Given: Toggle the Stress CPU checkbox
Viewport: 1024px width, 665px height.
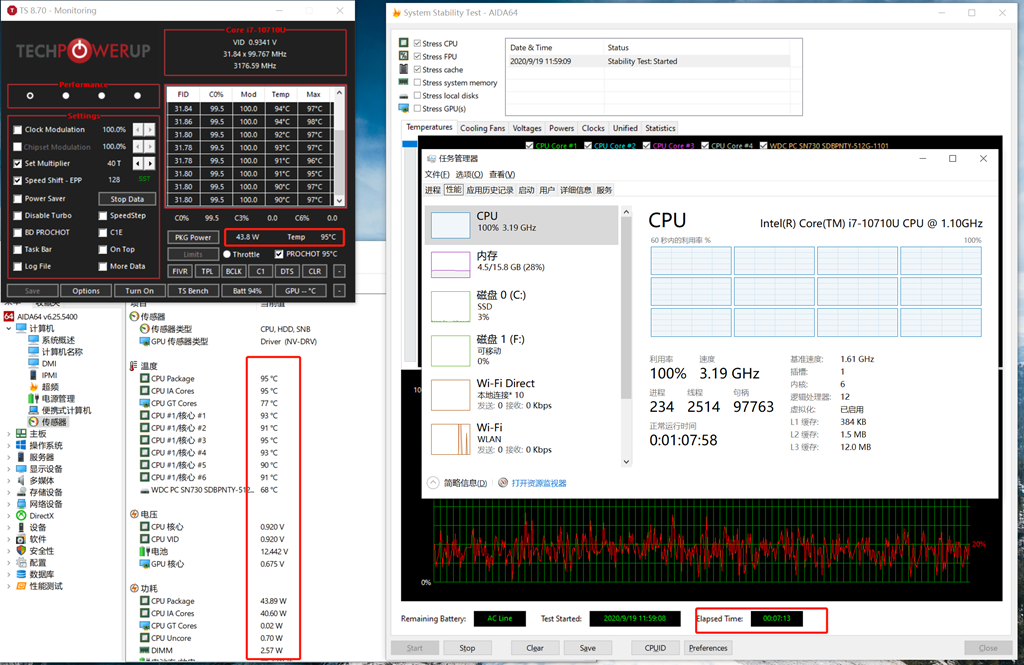Looking at the screenshot, I should tap(417, 43).
